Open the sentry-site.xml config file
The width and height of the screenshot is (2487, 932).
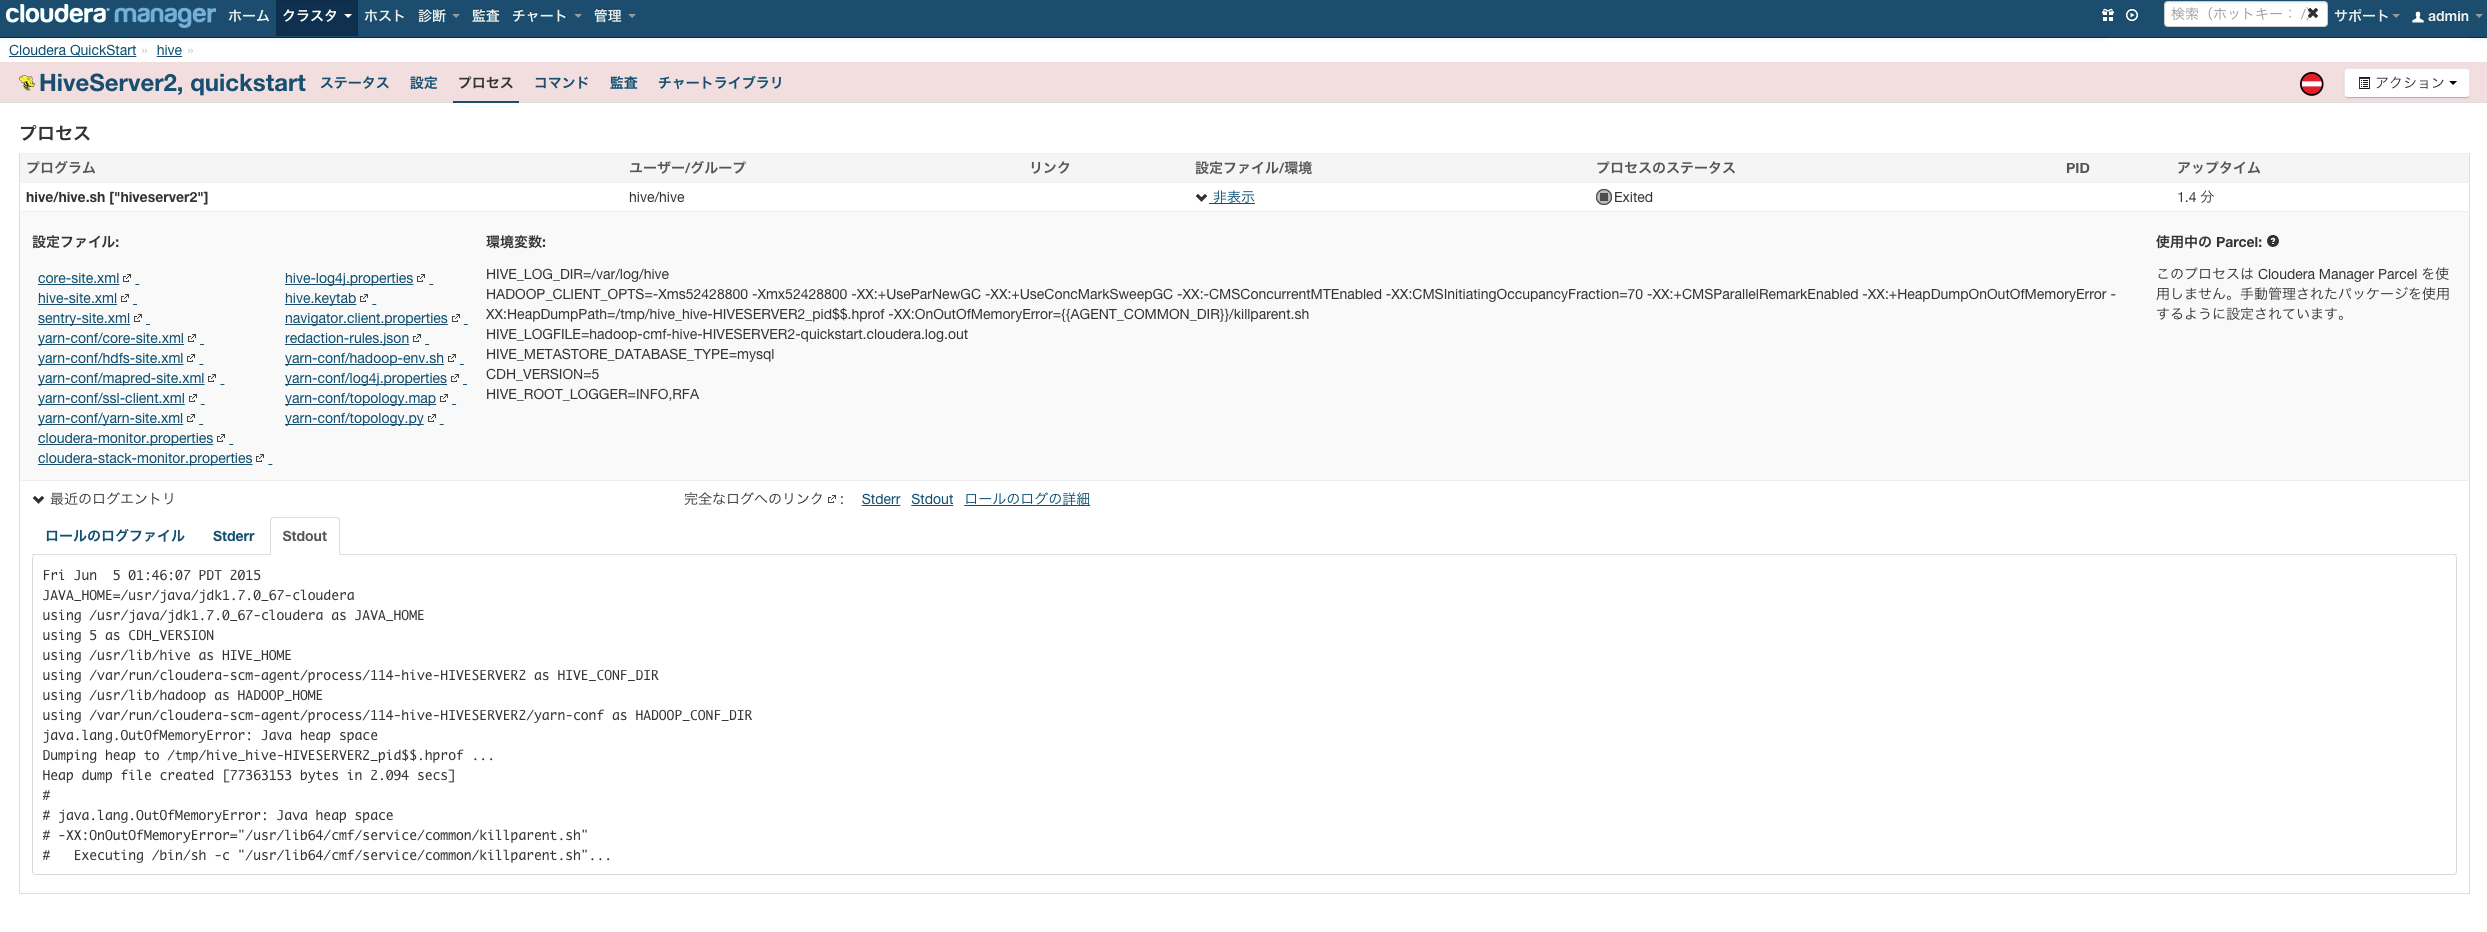click(84, 318)
